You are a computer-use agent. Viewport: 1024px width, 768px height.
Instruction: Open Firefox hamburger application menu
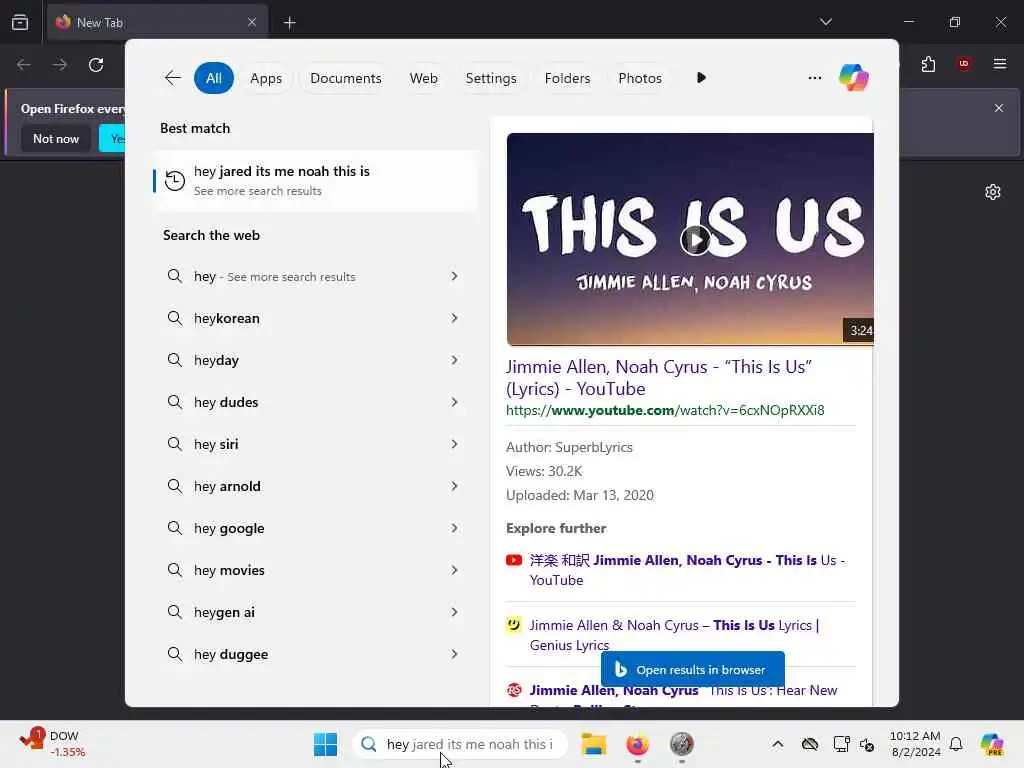point(999,64)
